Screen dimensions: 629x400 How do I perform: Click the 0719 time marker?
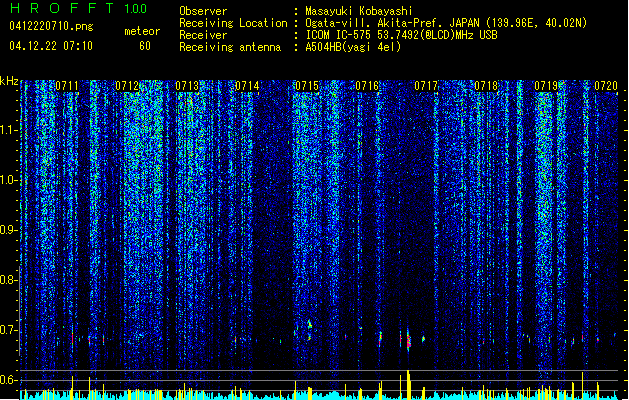[546, 86]
